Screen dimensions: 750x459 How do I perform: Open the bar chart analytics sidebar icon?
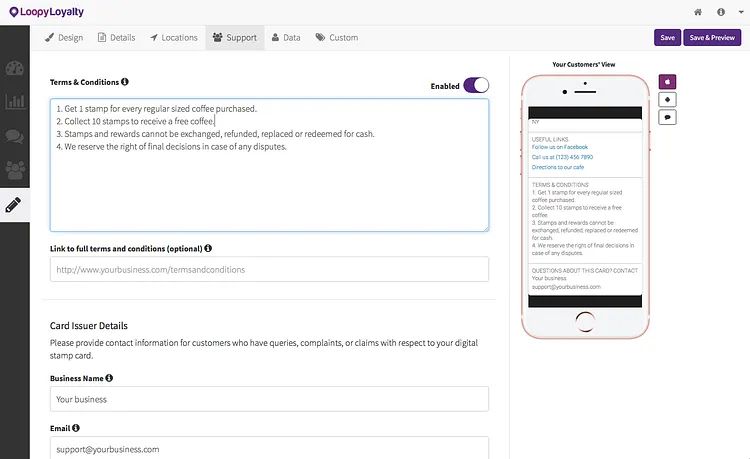14,101
